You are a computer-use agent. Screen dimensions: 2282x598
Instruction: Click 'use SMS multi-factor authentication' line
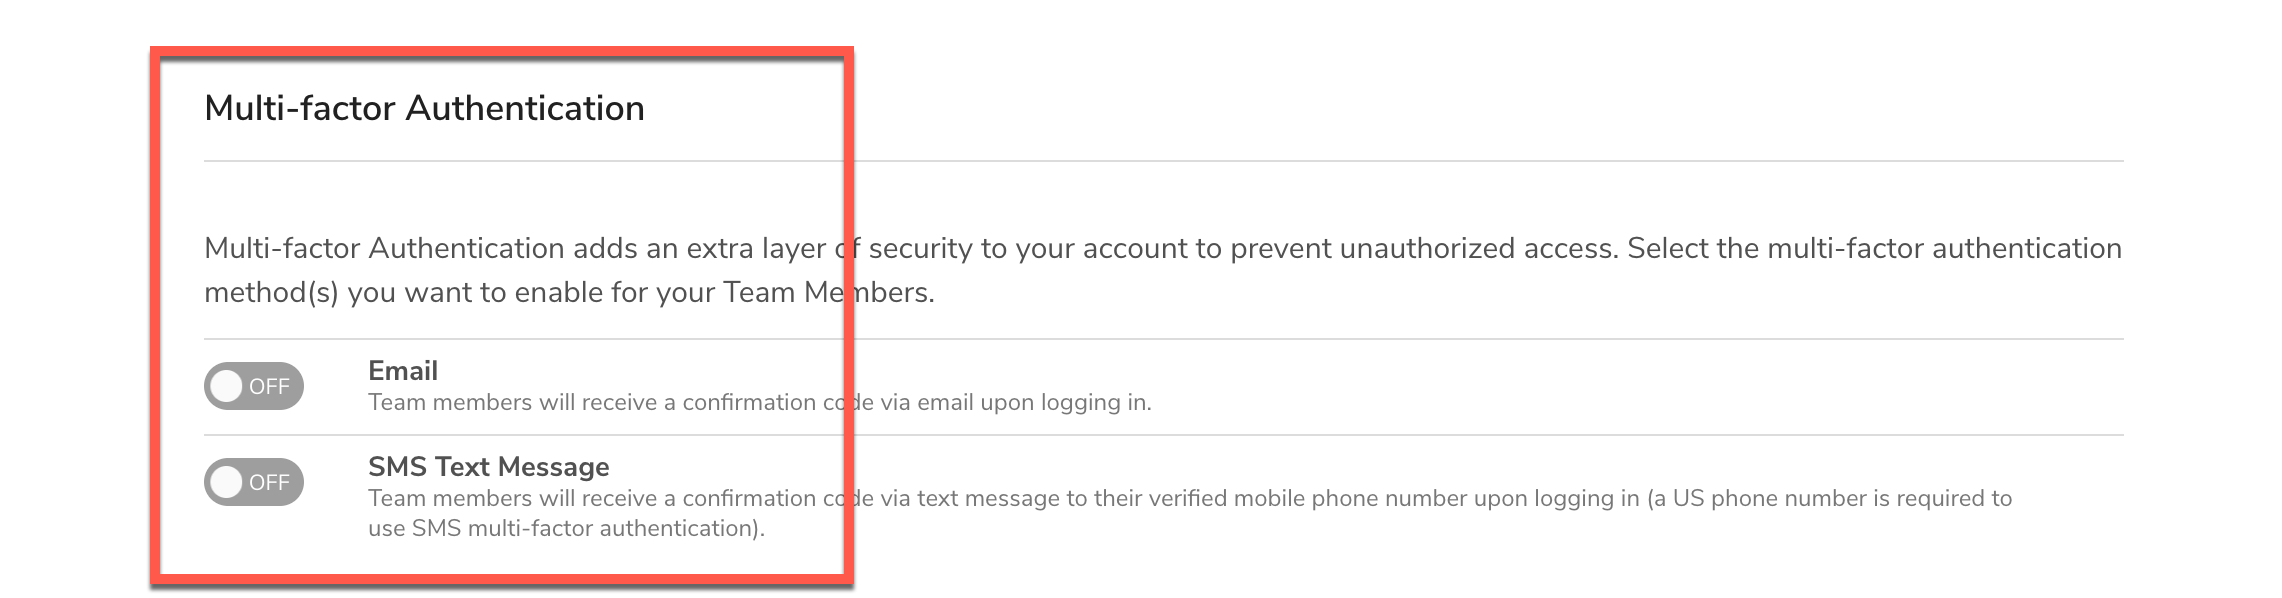(x=566, y=529)
